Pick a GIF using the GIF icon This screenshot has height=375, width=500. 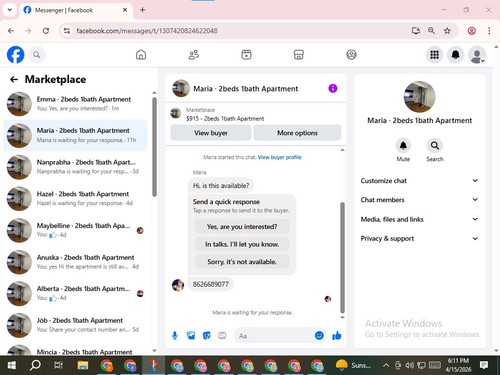(222, 335)
